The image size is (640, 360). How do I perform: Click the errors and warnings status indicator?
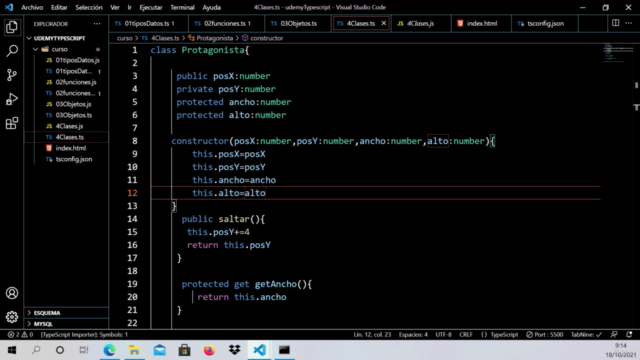pos(20,335)
